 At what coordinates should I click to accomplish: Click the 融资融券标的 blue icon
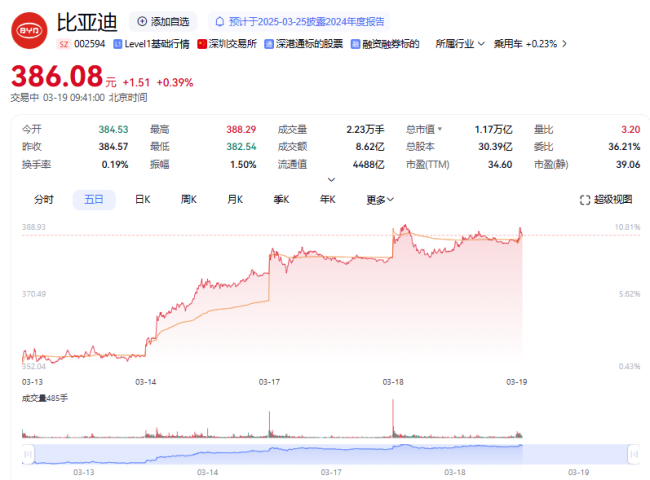(x=355, y=44)
